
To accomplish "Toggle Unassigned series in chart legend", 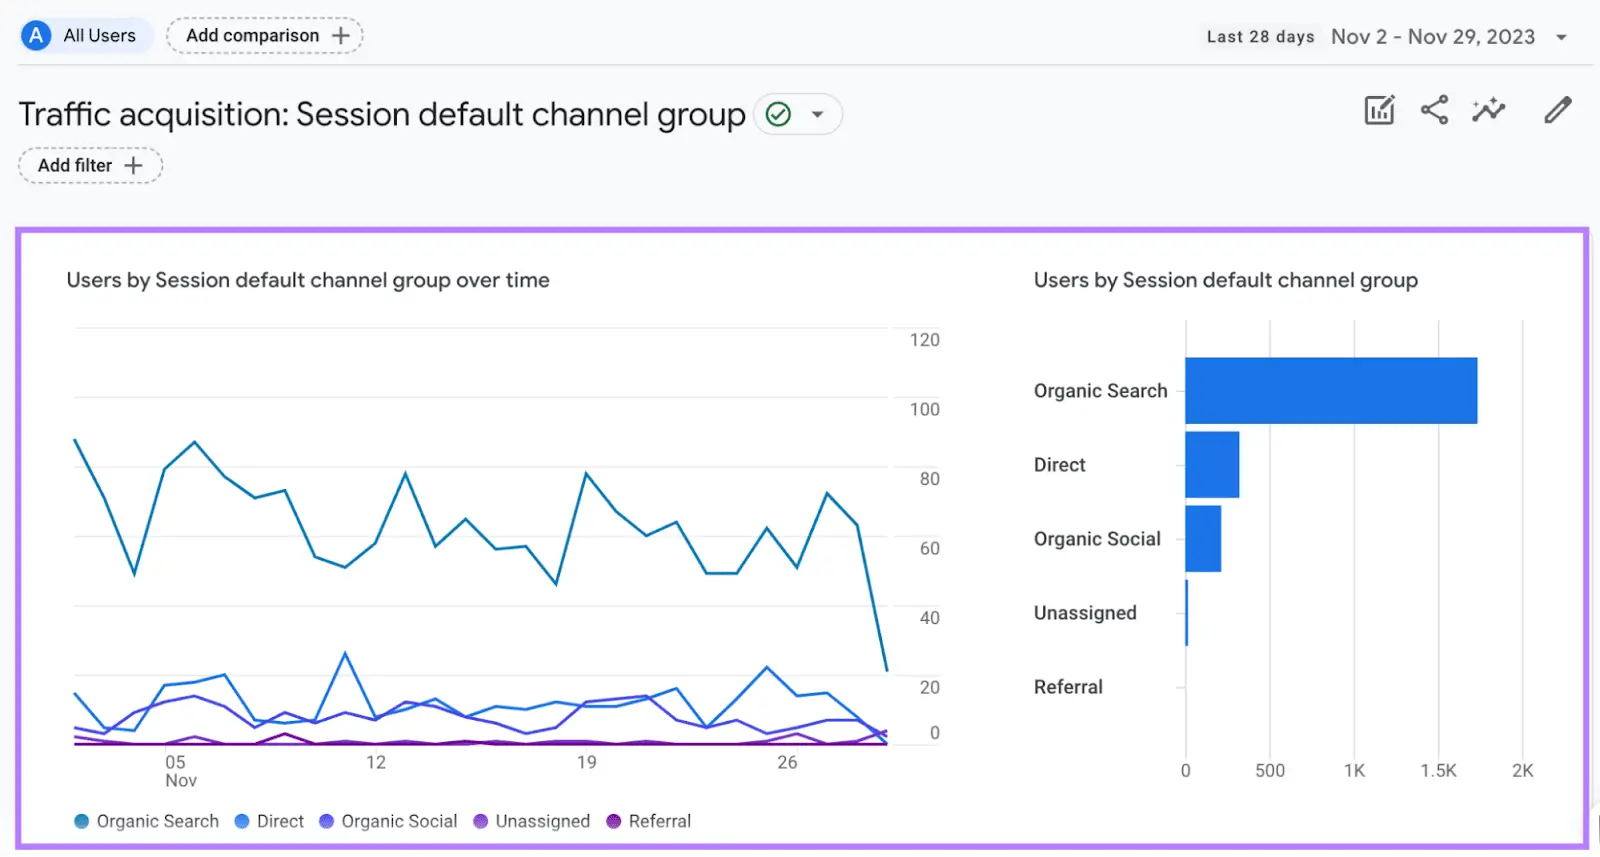I will tap(531, 821).
